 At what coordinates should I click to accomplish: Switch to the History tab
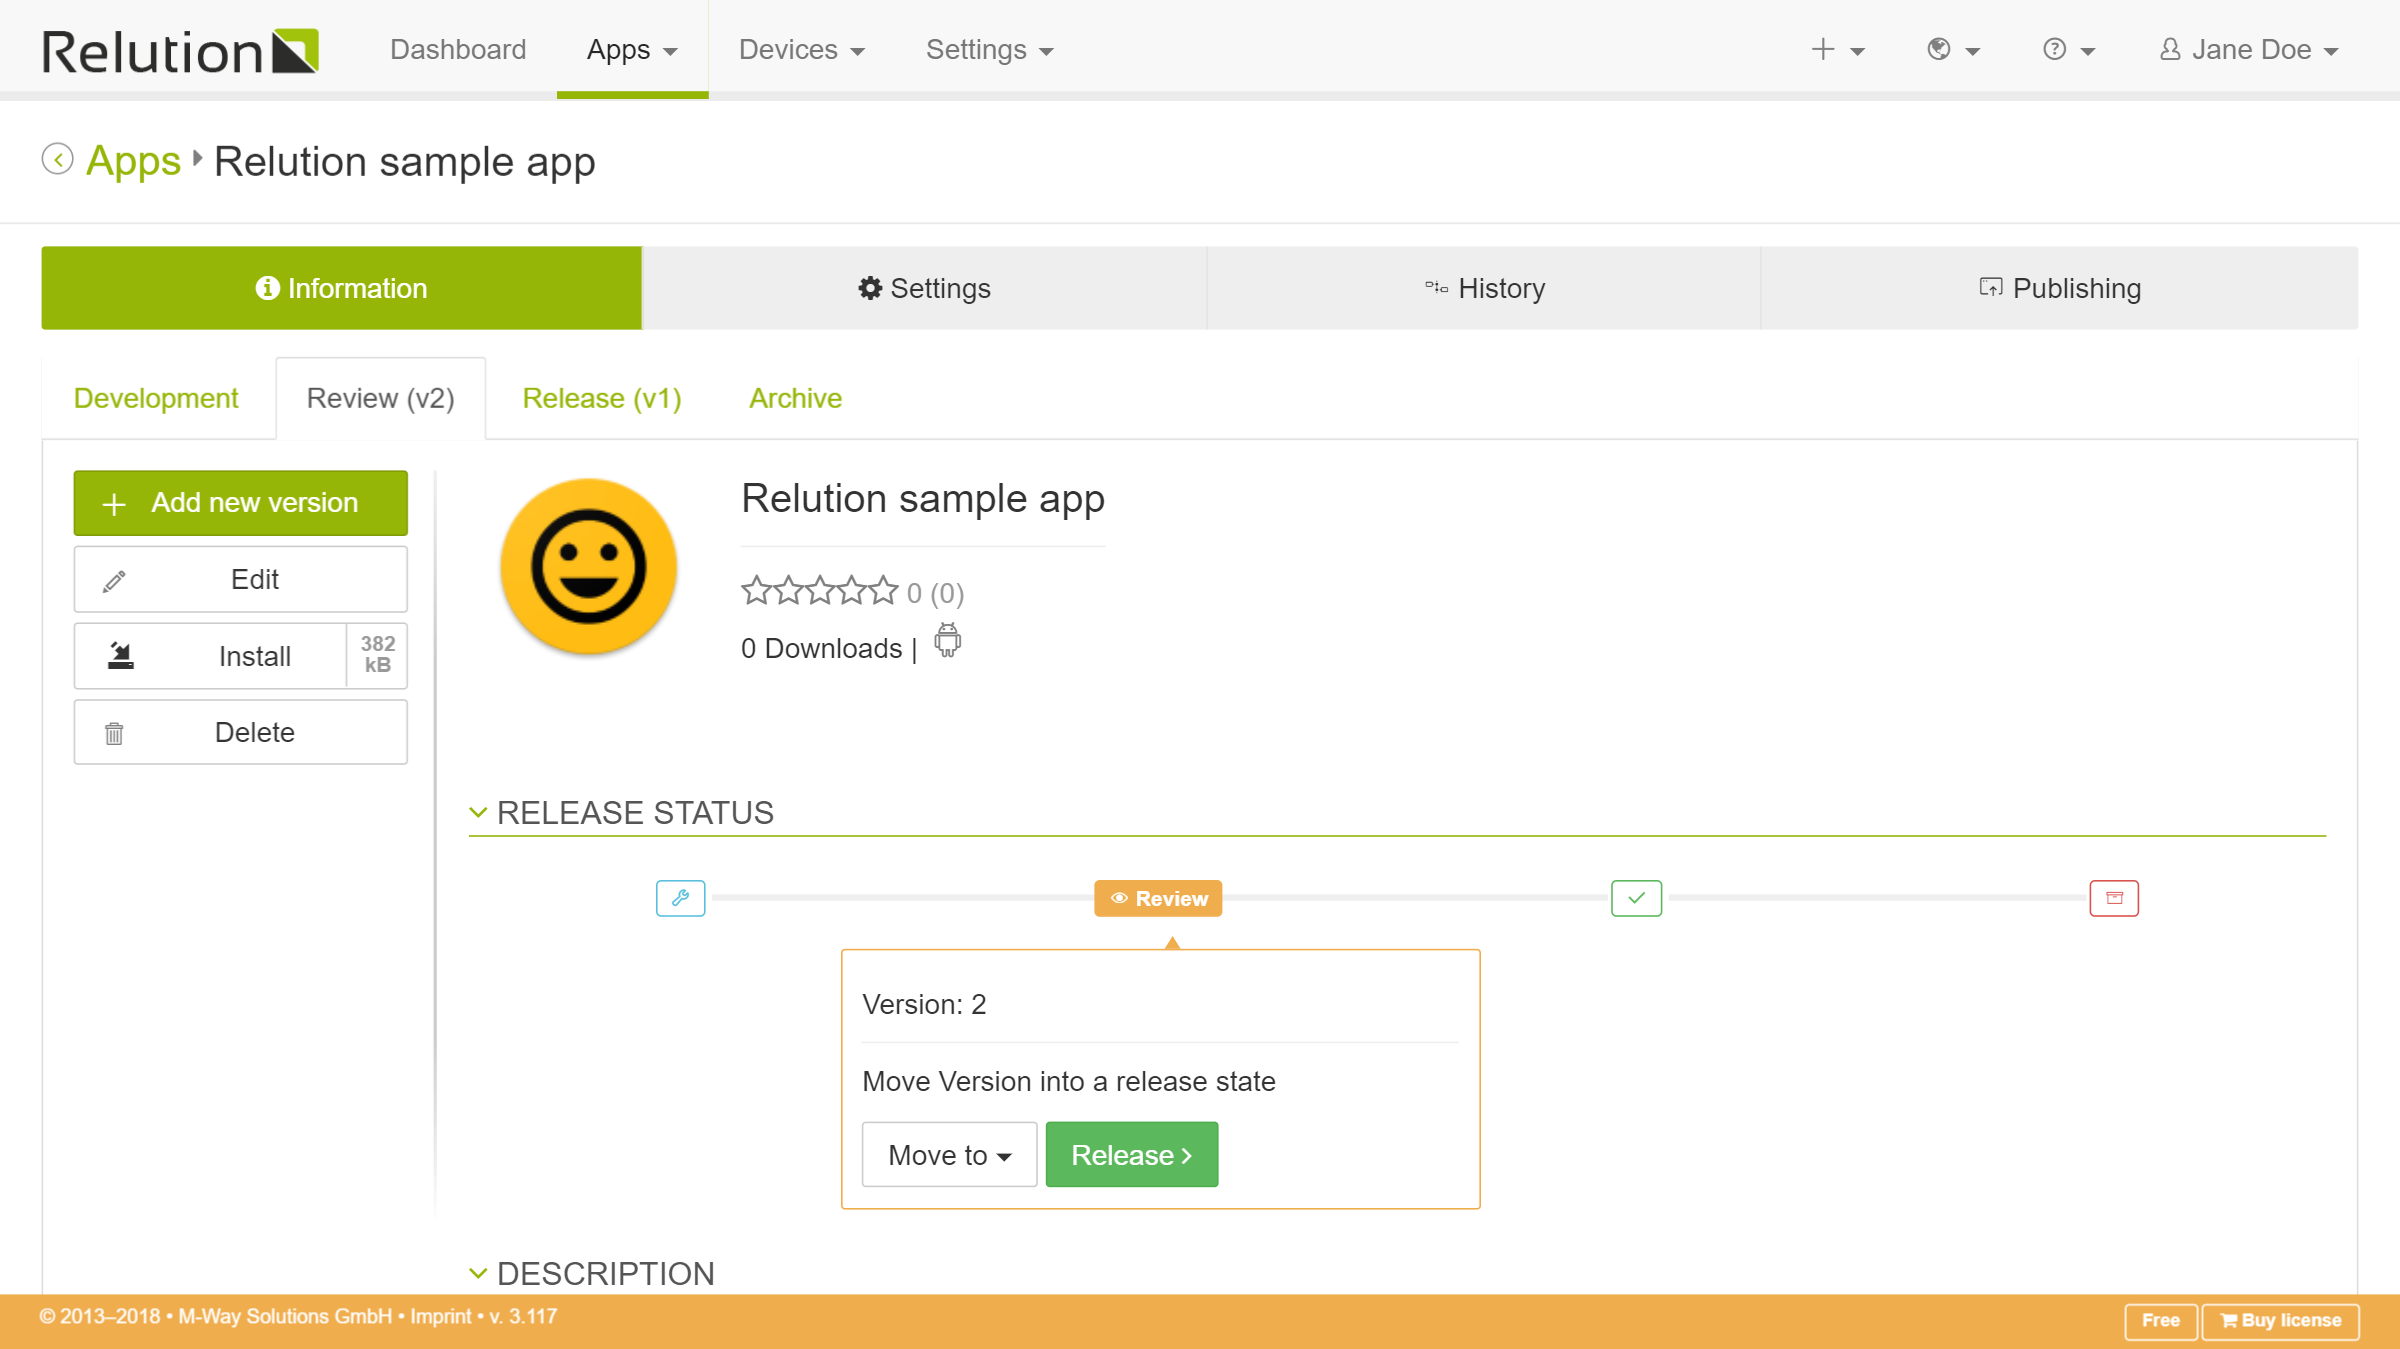(x=1484, y=288)
